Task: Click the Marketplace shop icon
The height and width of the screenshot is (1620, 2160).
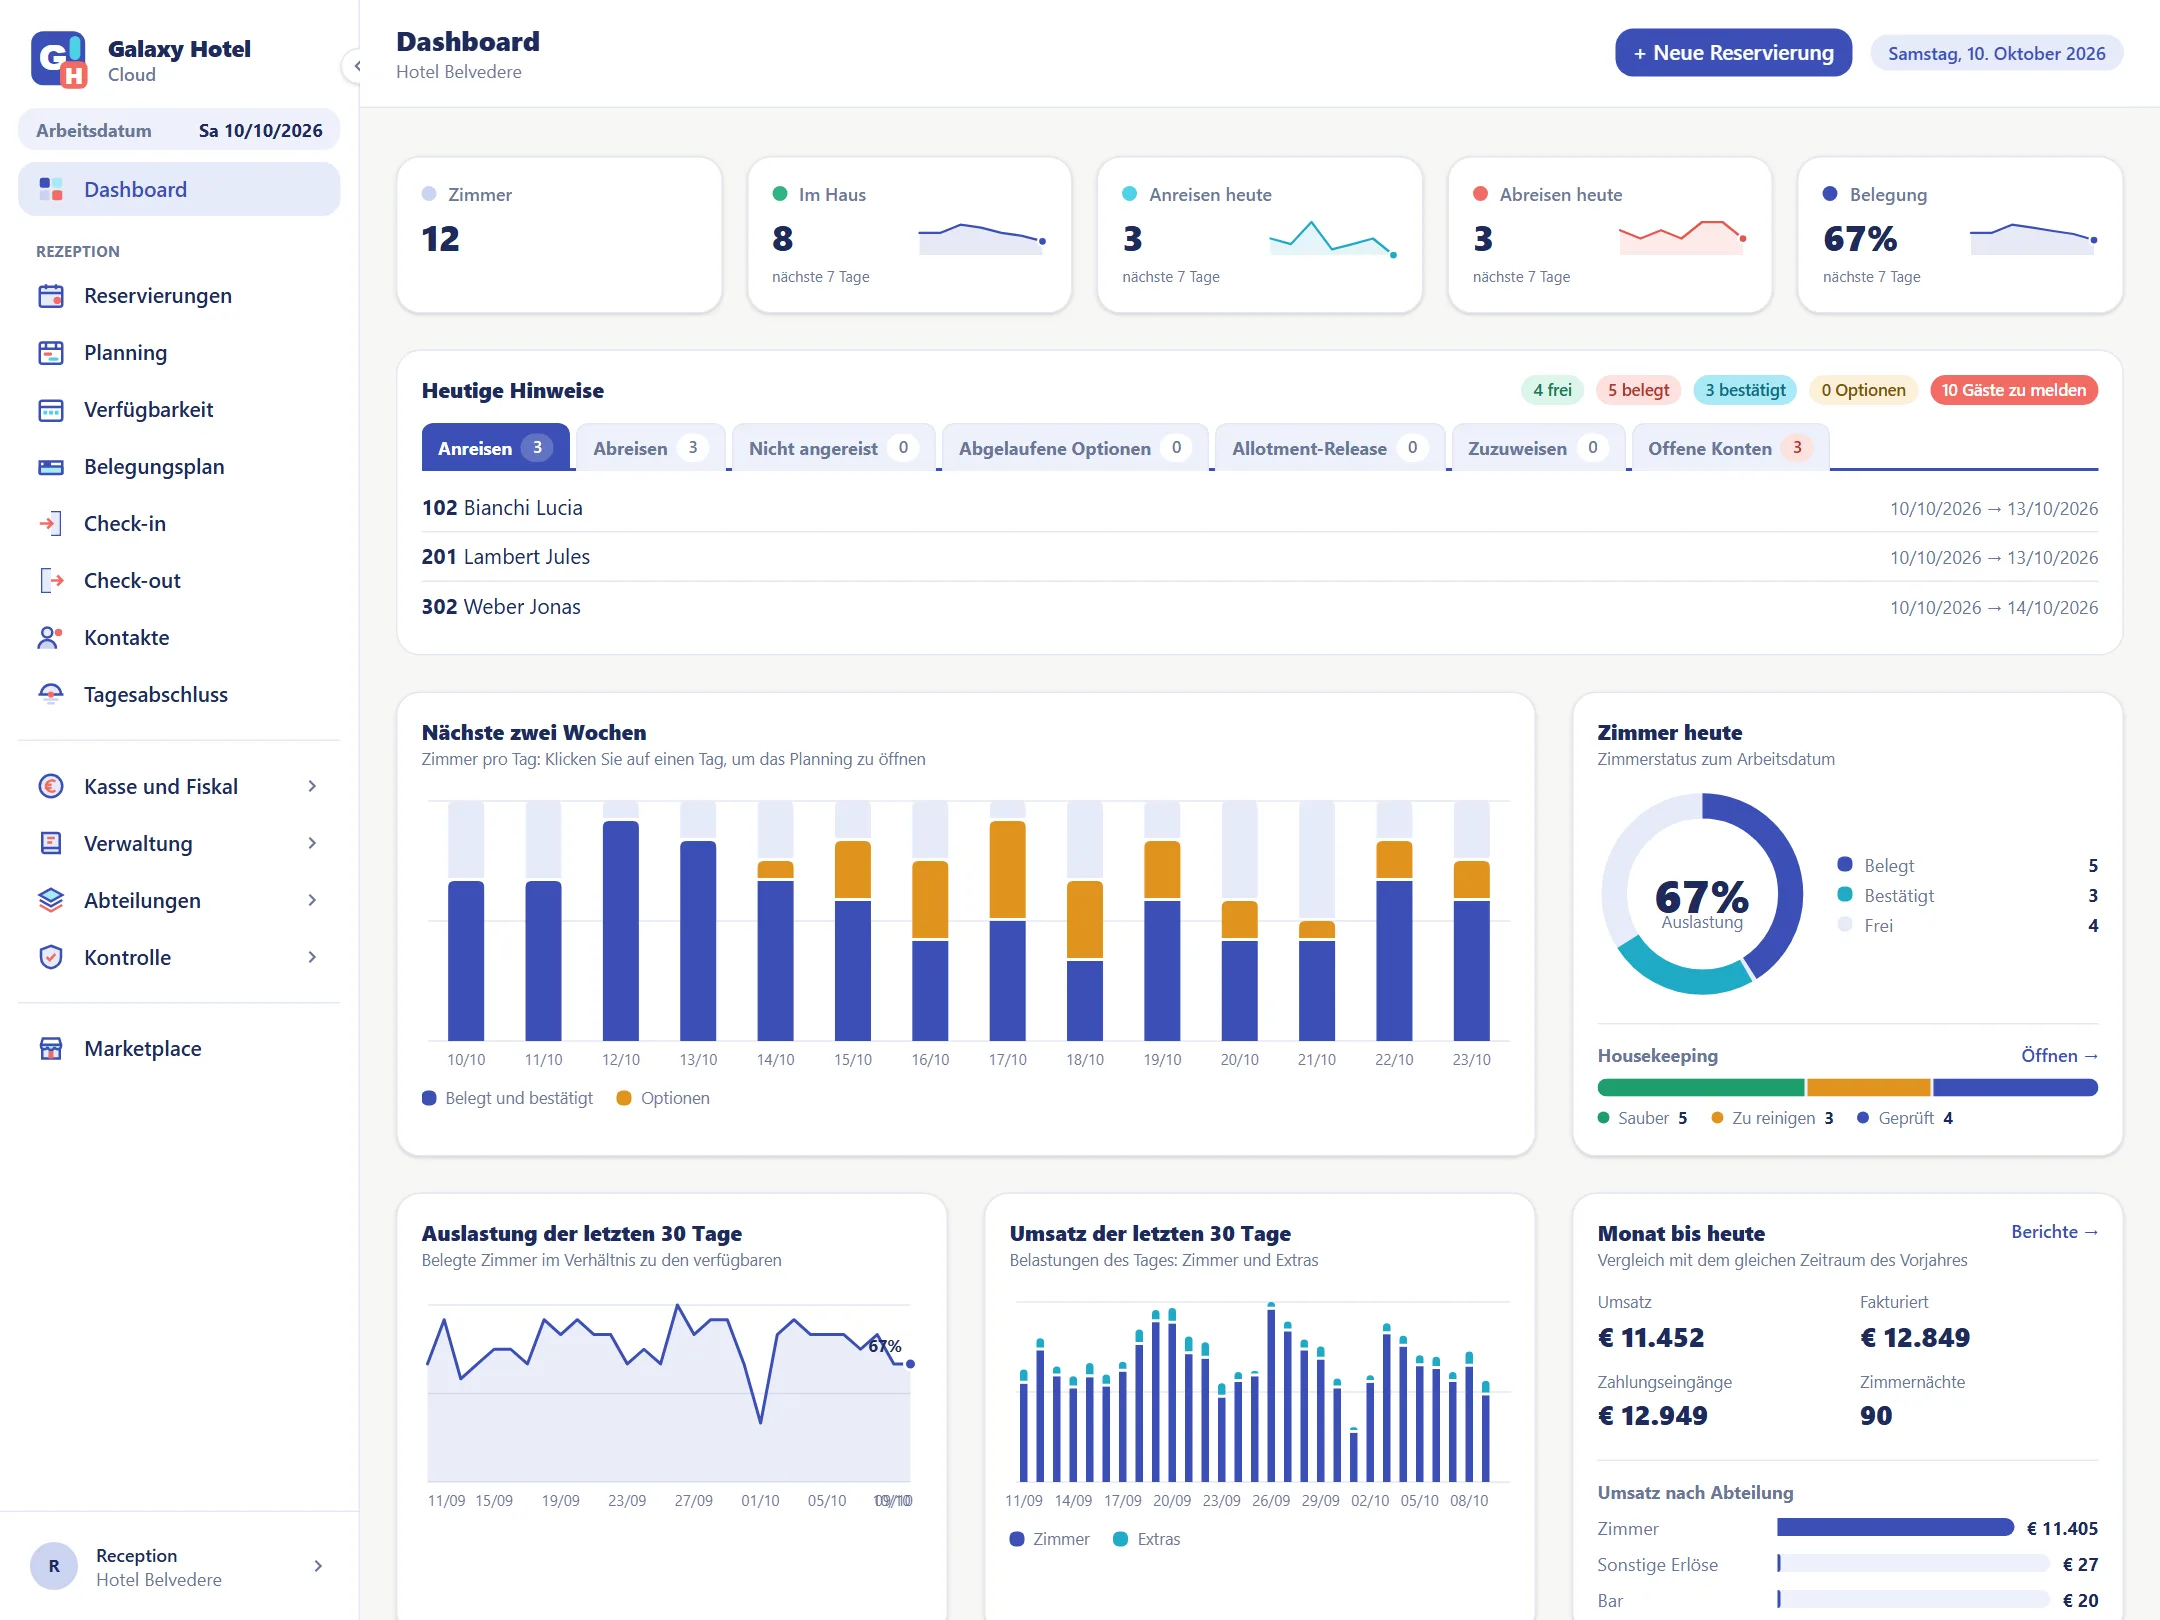Action: pos(51,1049)
